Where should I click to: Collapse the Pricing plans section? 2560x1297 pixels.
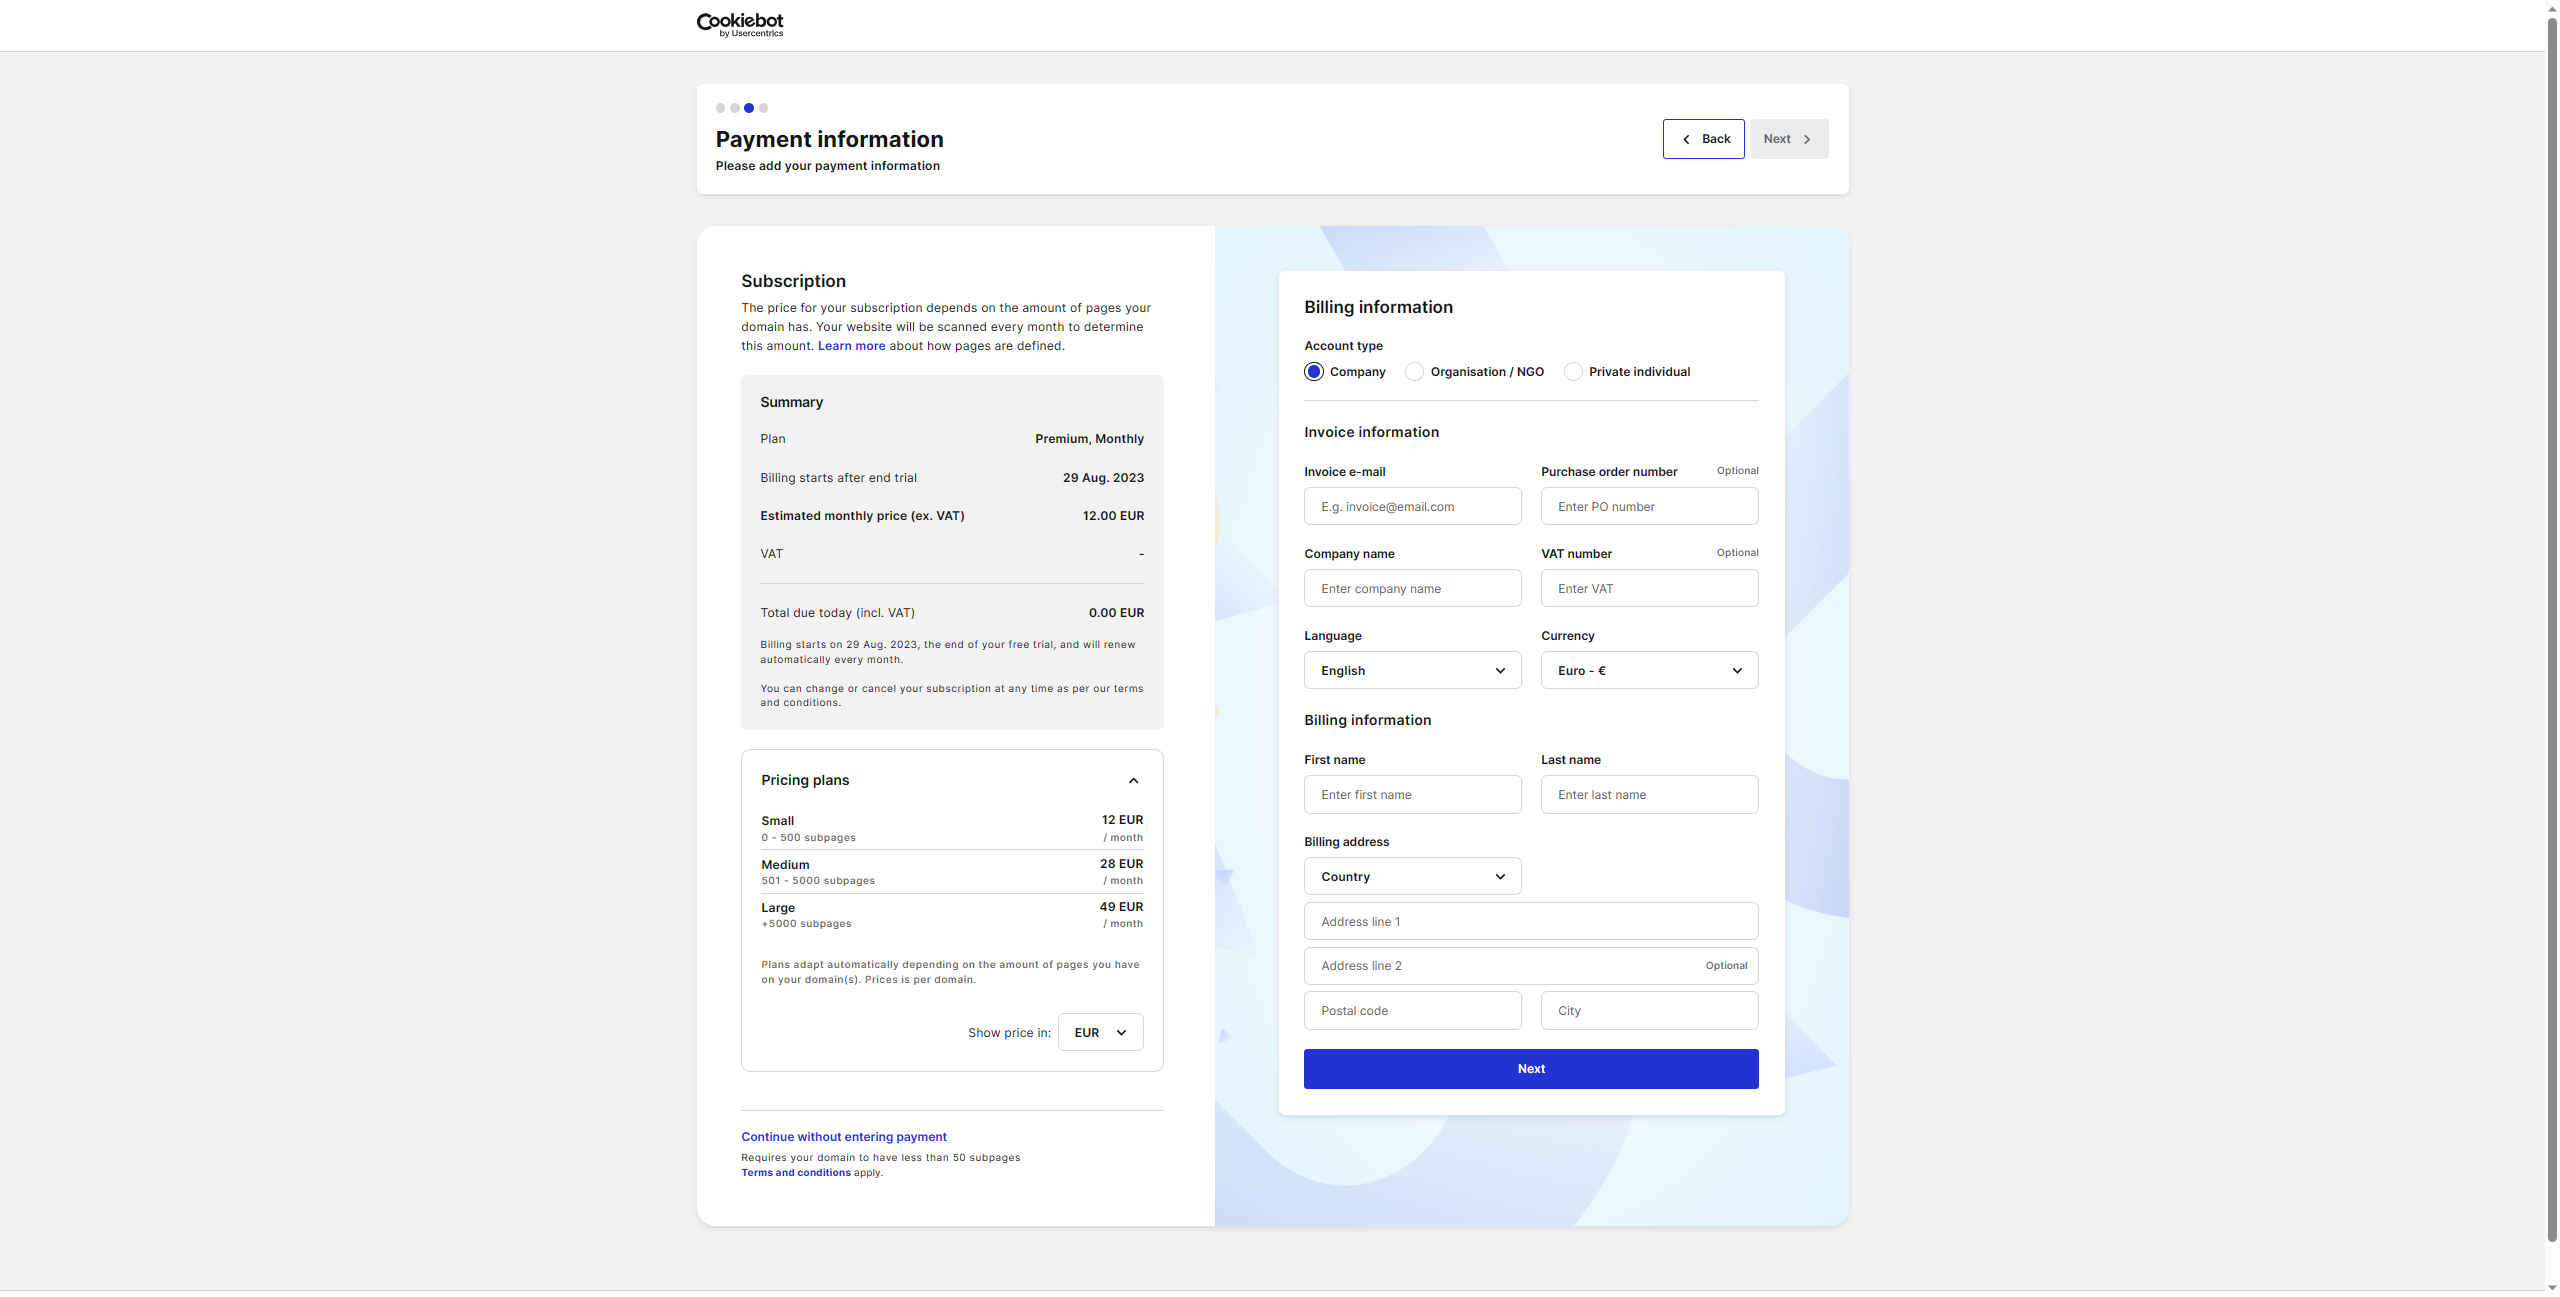click(1132, 780)
